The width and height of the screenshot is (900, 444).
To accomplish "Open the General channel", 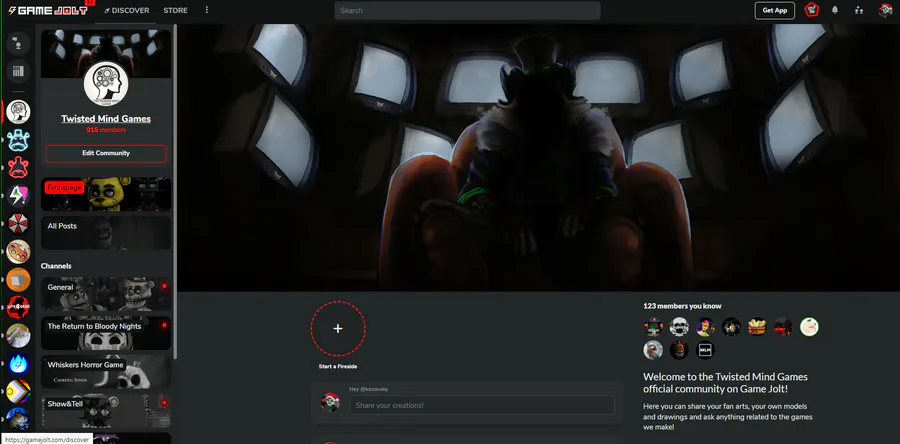I will [106, 294].
